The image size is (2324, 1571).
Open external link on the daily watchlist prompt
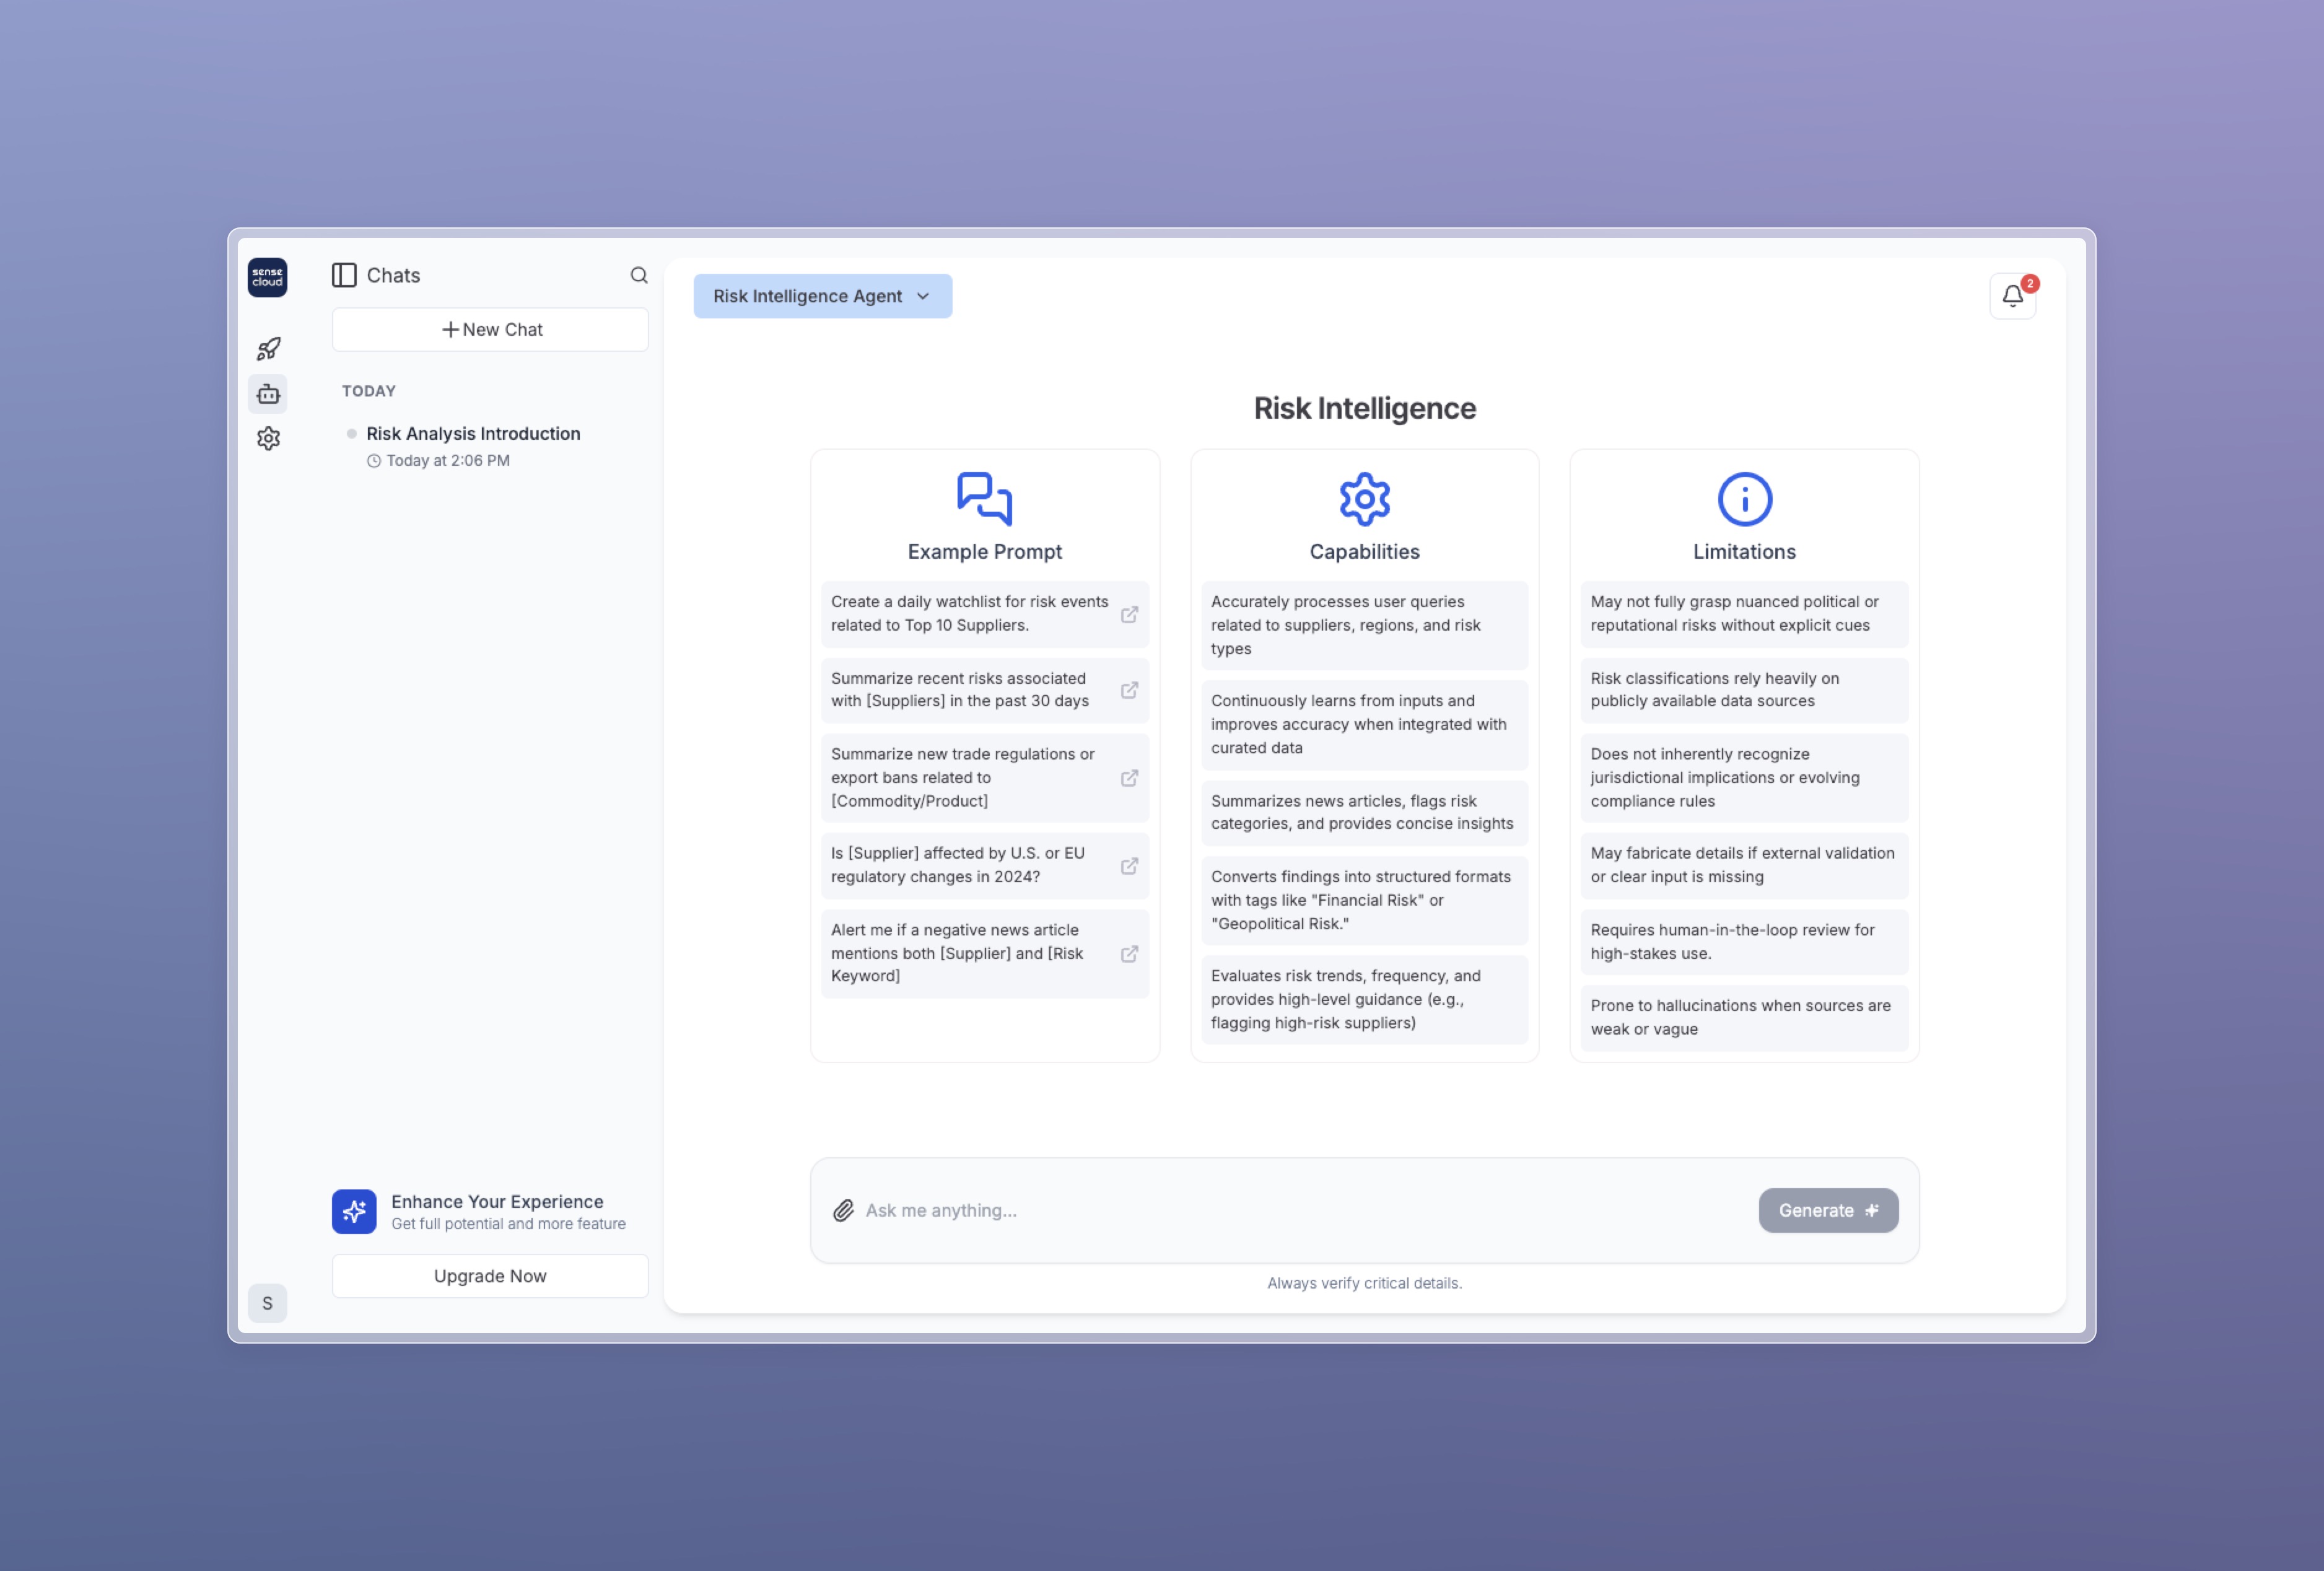1129,614
